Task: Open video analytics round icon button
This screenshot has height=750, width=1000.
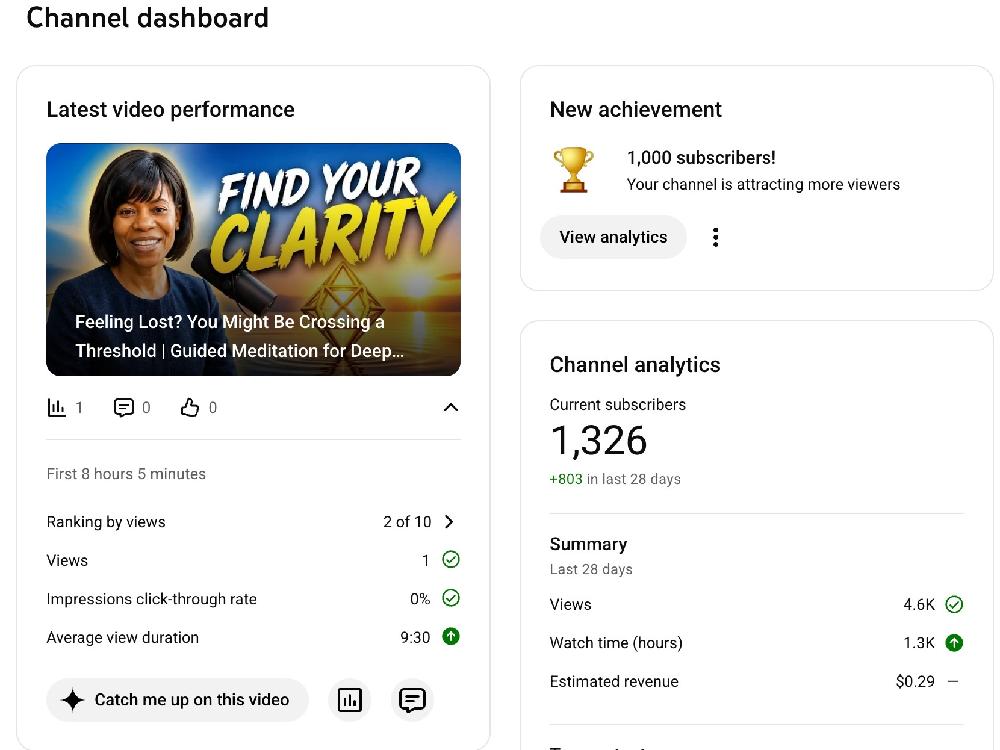Action: [349, 700]
